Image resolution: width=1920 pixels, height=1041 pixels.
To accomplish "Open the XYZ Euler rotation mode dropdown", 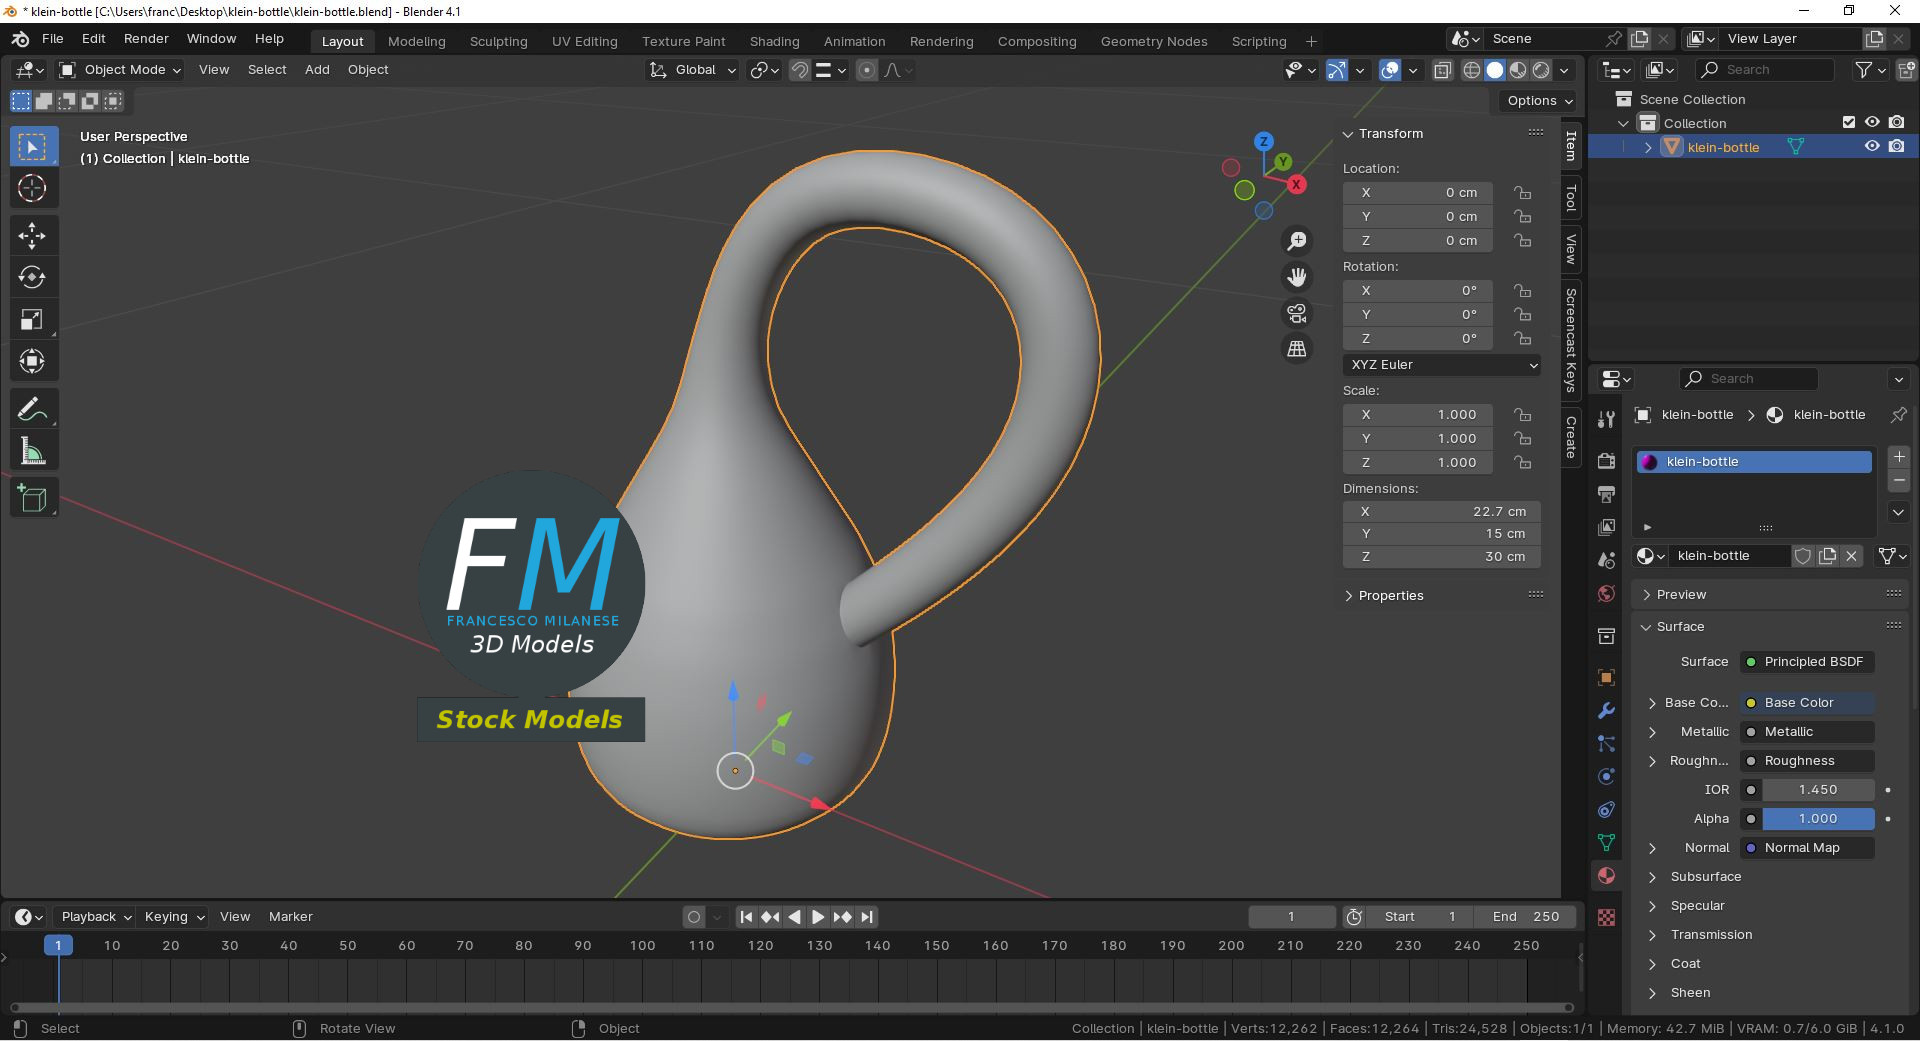I will 1442,365.
